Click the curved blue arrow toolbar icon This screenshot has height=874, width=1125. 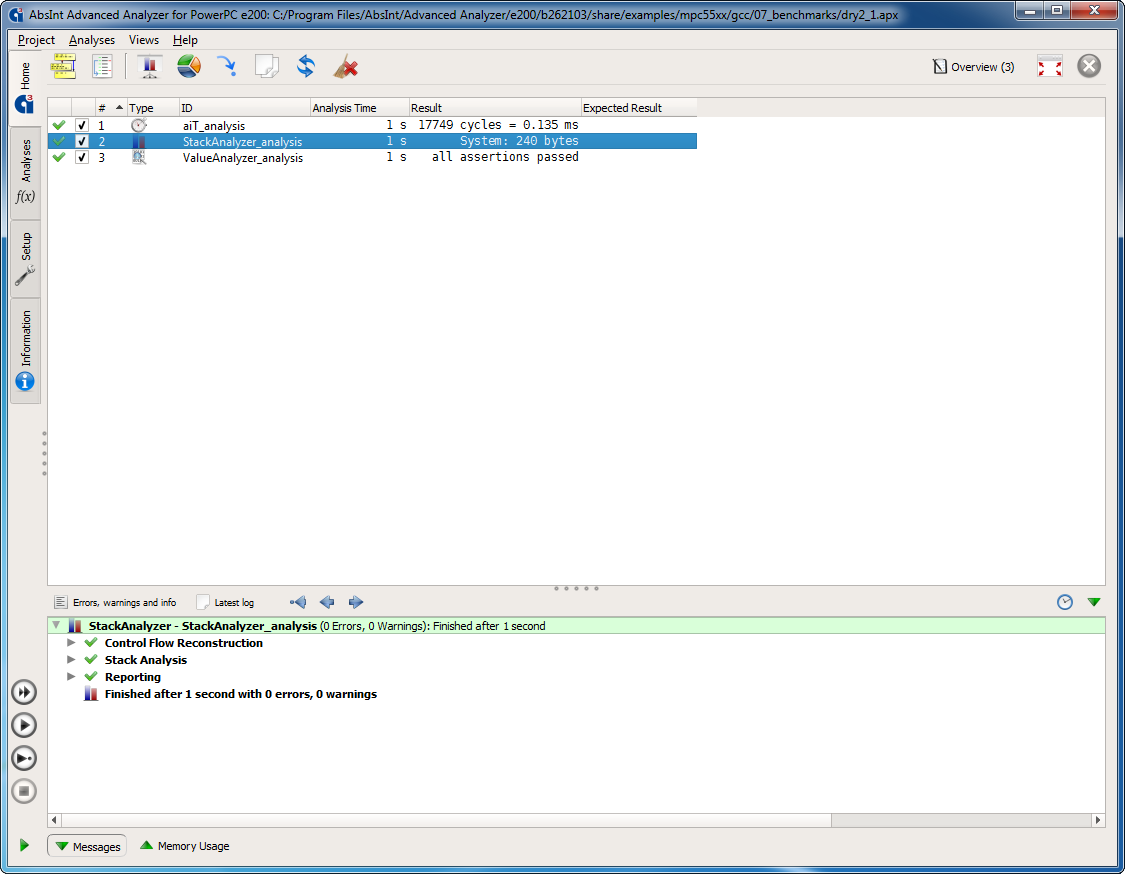(227, 66)
